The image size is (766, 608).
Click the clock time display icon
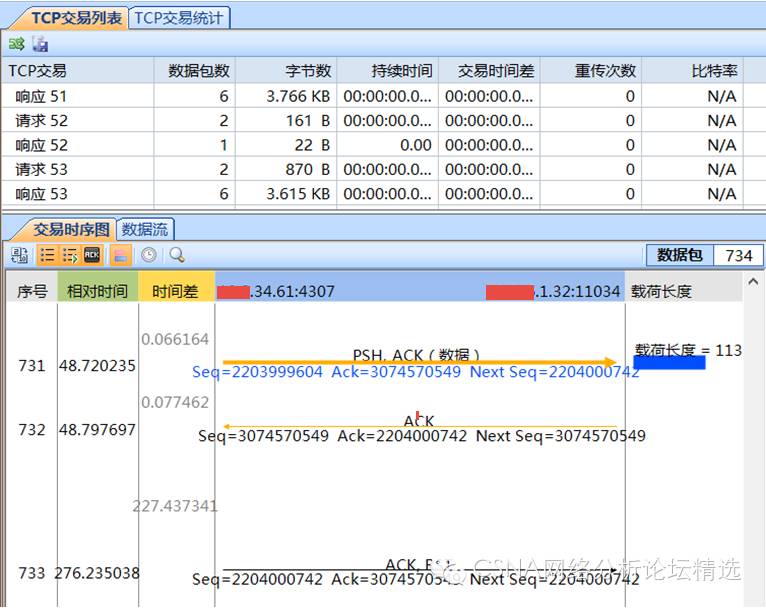[149, 255]
